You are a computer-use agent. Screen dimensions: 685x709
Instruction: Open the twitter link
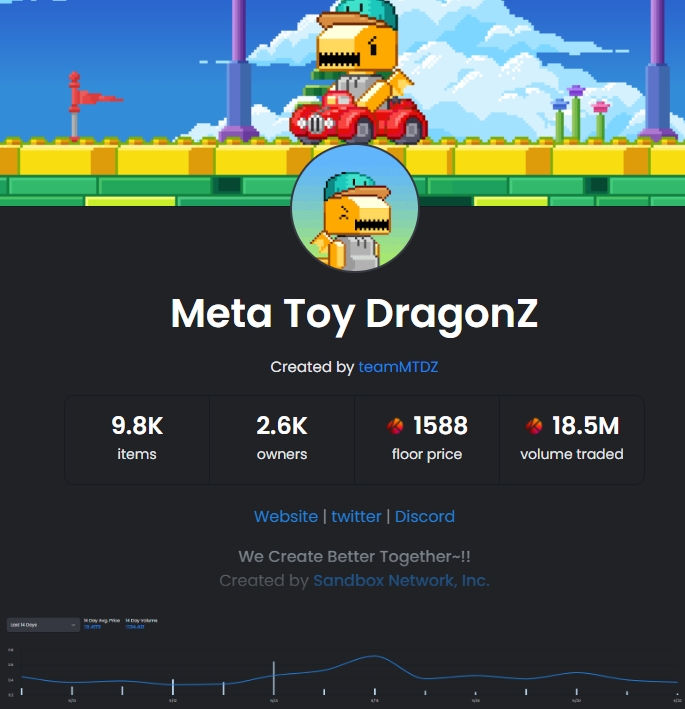tap(356, 516)
